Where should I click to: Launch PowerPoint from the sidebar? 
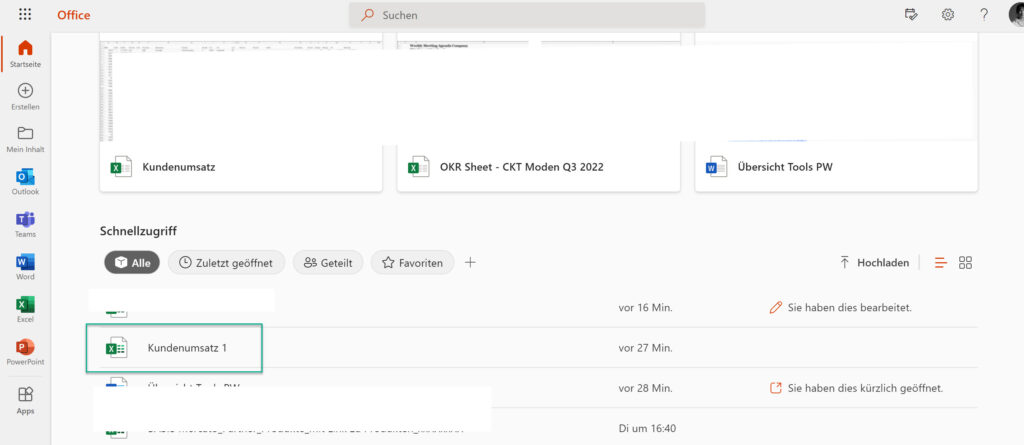pos(25,348)
